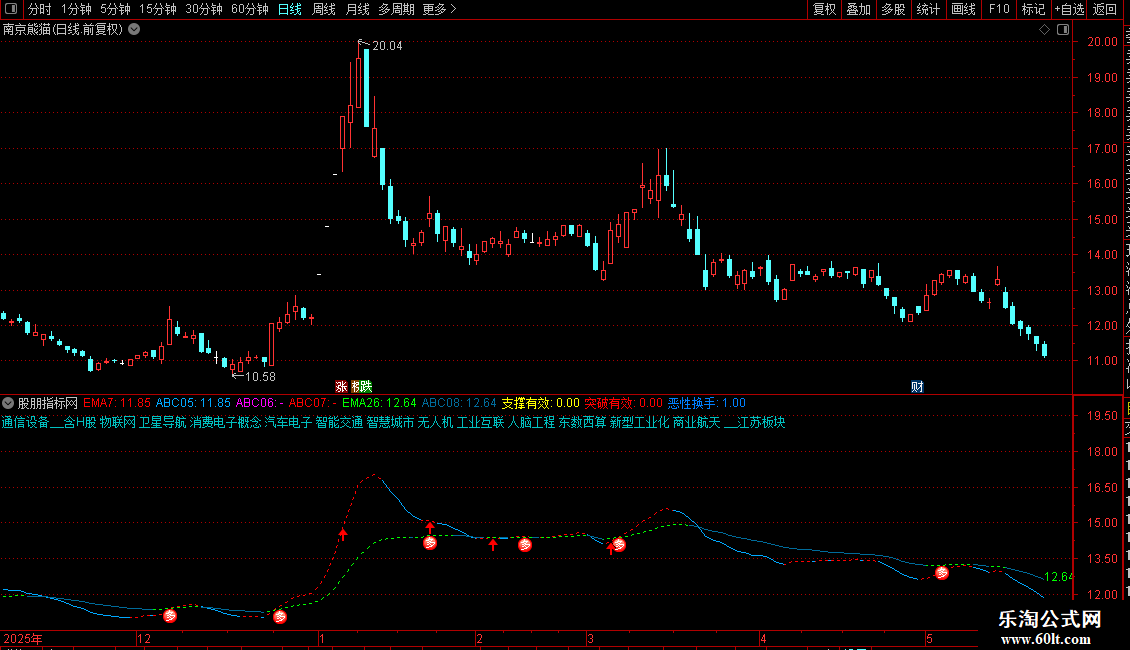Click the signal icon near the 12 month label
Viewport: 1130px width, 650px height.
[170, 615]
